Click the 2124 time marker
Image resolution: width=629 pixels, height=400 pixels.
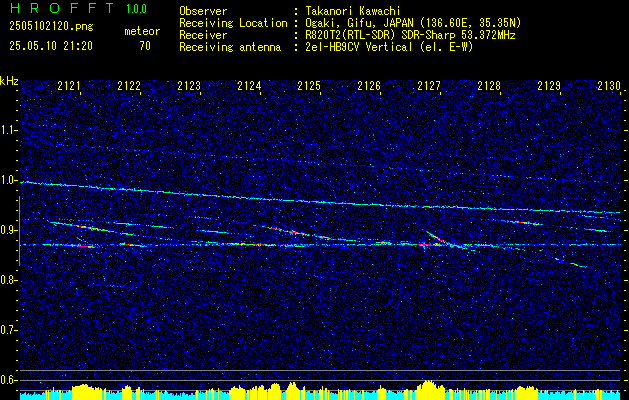pos(249,86)
